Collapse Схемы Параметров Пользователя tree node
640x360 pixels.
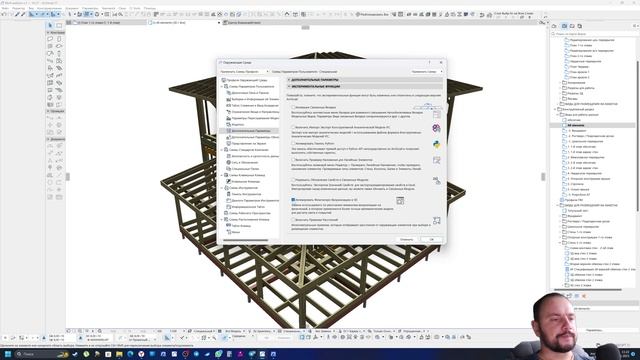click(x=222, y=87)
